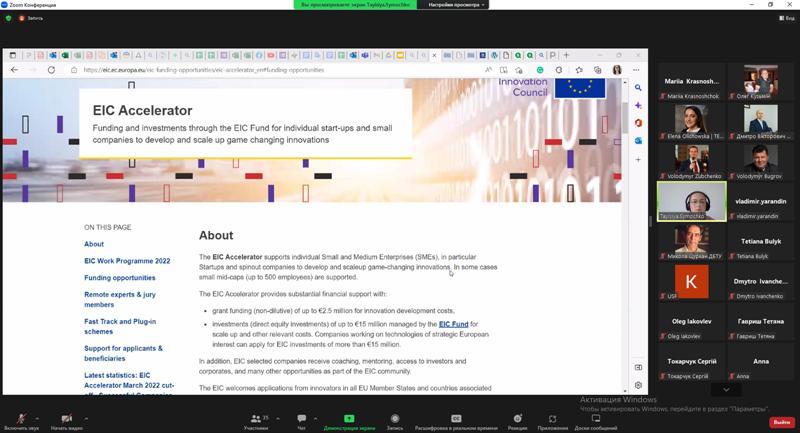Add a new browser tab

[566, 55]
